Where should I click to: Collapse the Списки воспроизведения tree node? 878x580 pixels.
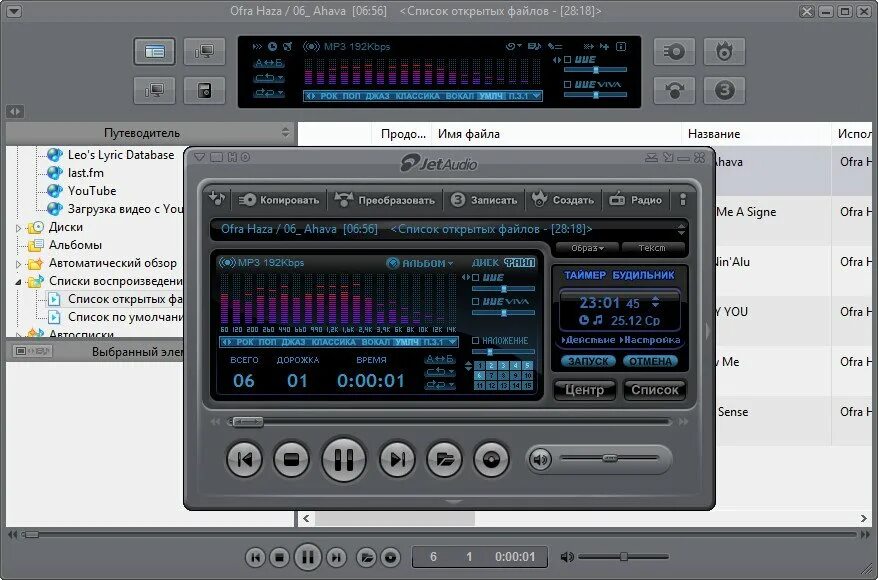coord(18,282)
